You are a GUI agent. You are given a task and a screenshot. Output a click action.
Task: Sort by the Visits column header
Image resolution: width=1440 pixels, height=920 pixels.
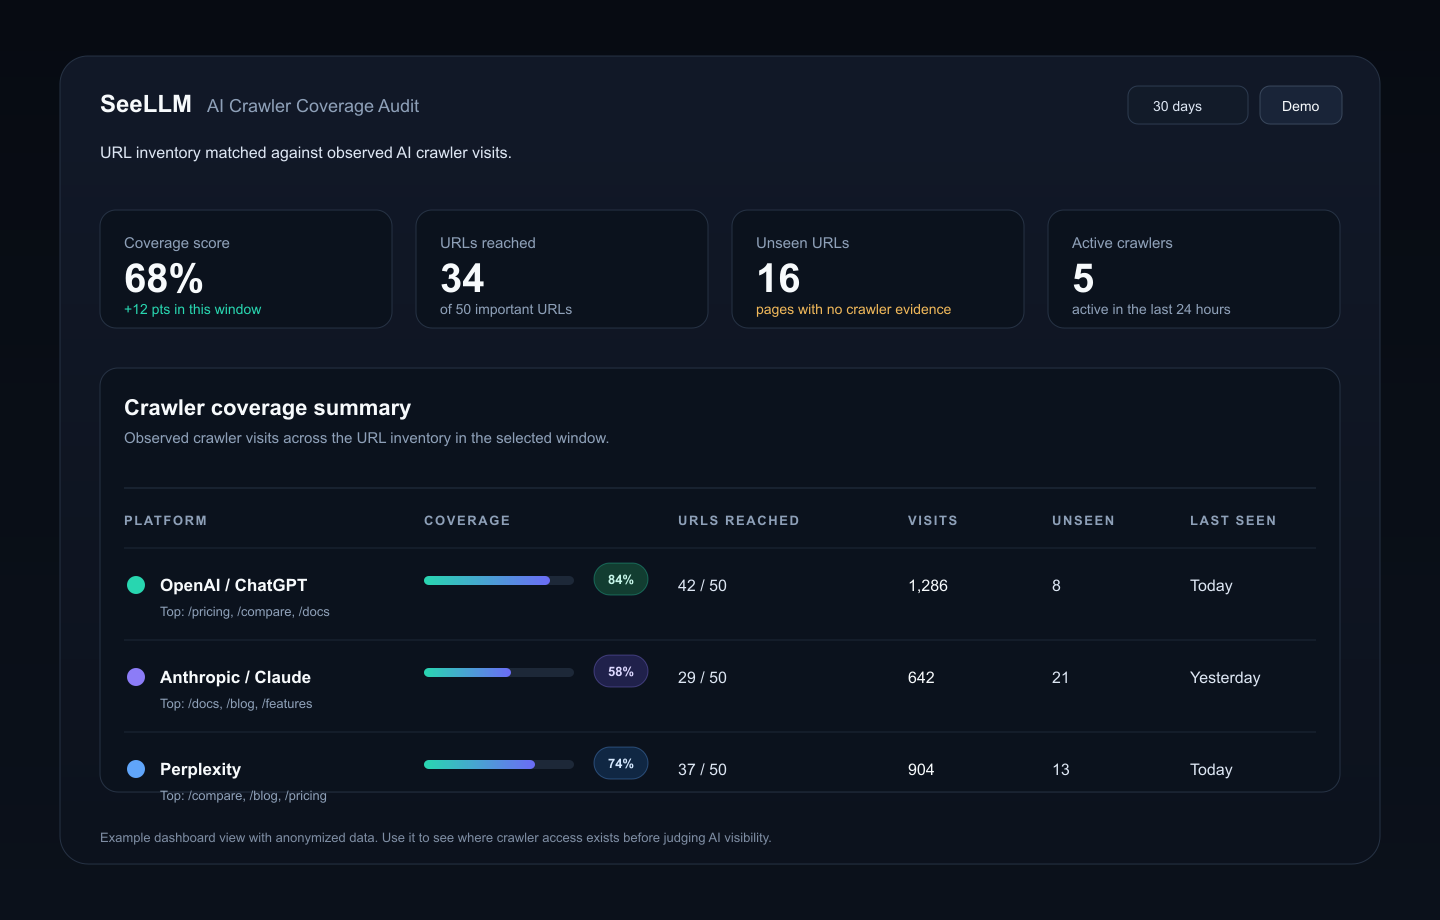933,520
